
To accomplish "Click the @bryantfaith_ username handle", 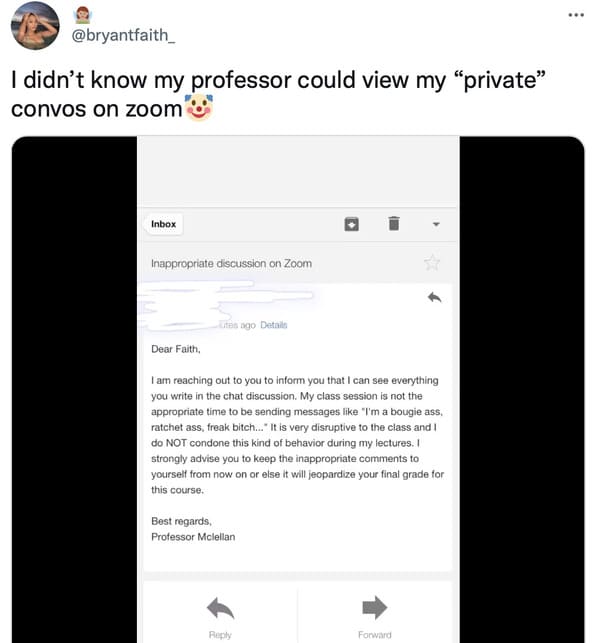I will (123, 35).
